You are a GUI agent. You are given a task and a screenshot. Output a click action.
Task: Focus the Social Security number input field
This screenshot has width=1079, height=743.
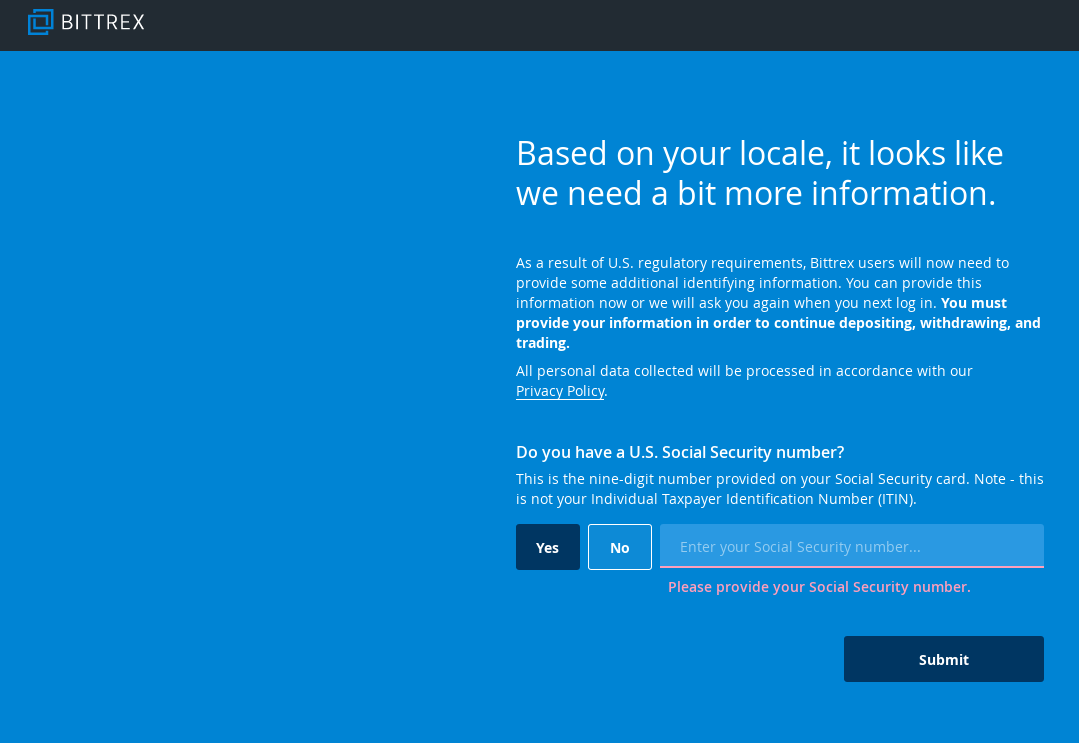[851, 546]
